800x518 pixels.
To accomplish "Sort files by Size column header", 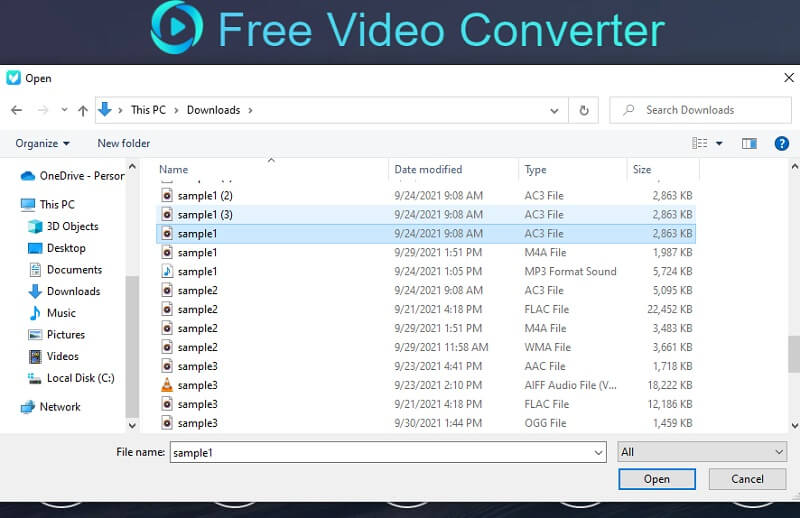I will click(x=642, y=170).
